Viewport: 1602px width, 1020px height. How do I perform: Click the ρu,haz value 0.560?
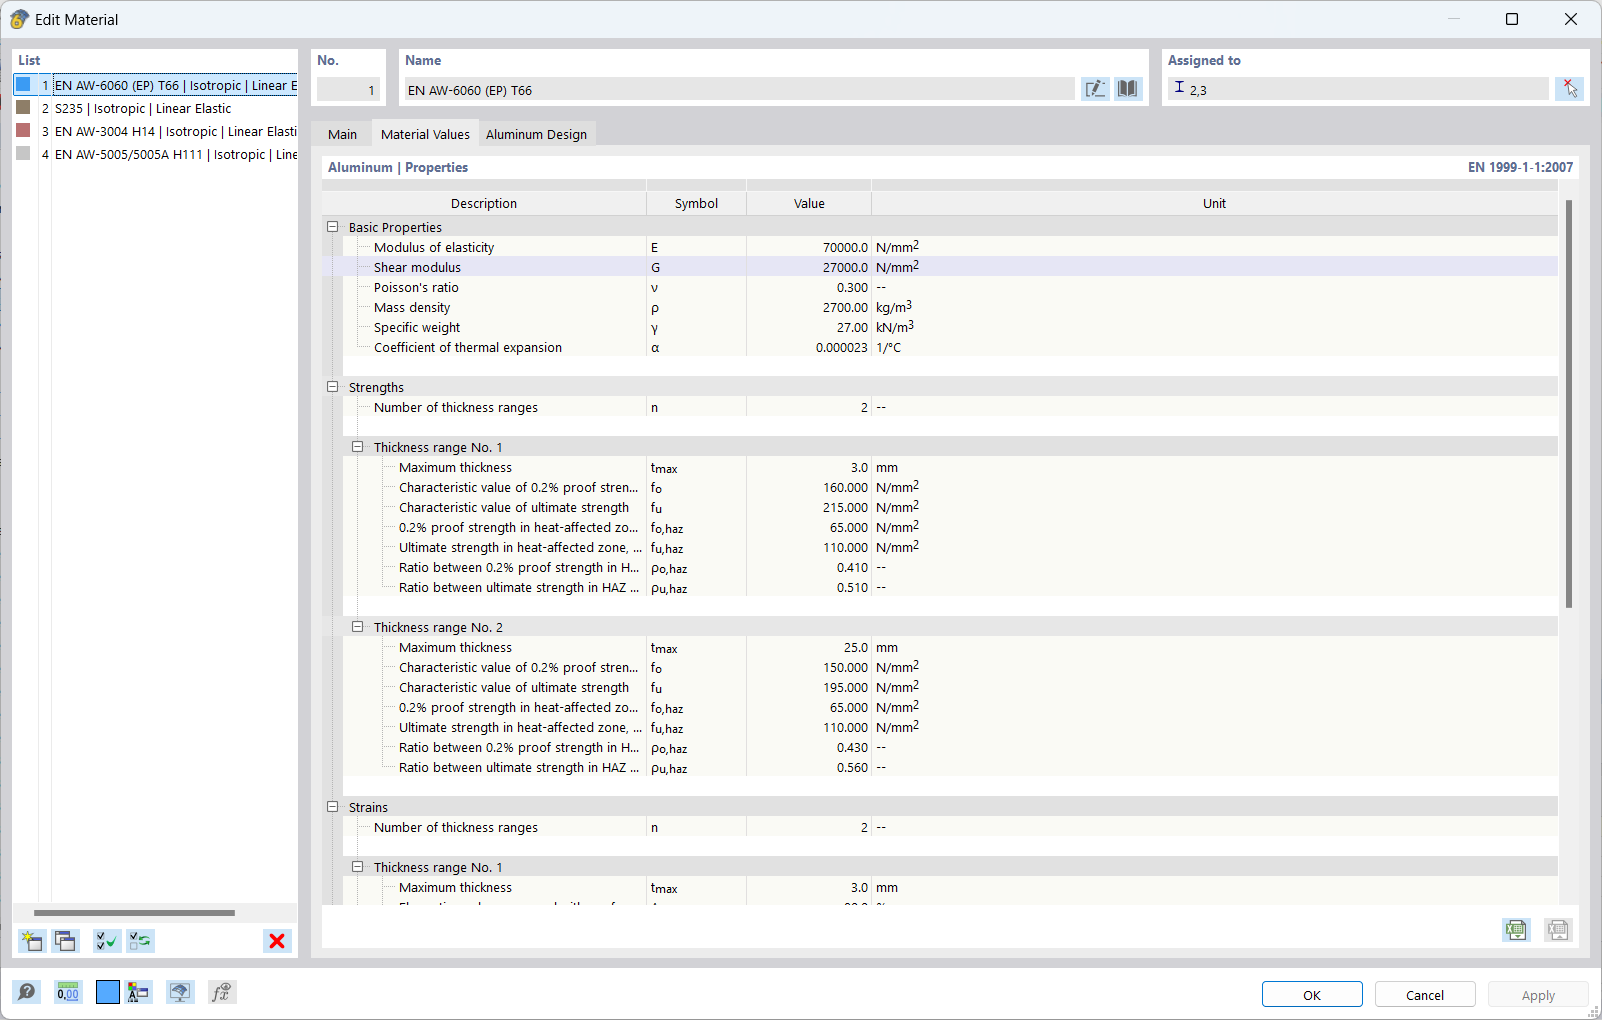[808, 767]
